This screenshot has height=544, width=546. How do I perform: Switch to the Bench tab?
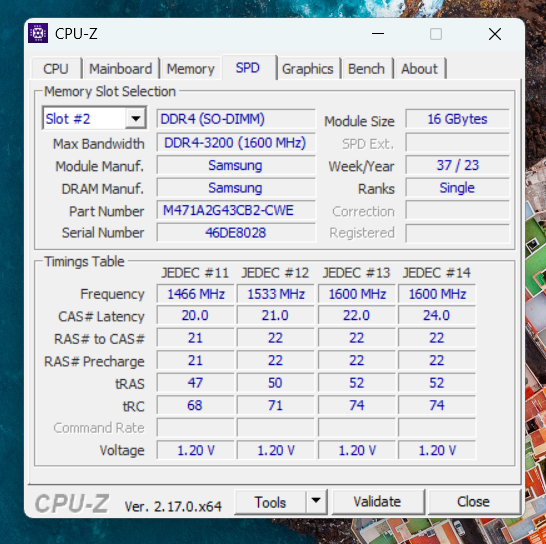366,69
